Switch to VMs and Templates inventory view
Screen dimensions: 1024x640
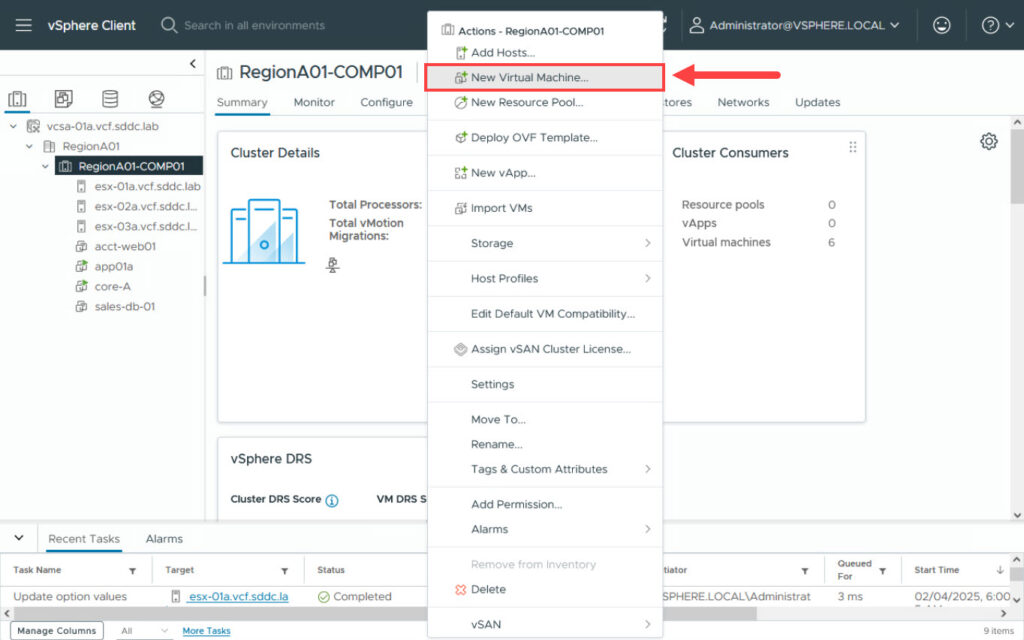[x=63, y=99]
